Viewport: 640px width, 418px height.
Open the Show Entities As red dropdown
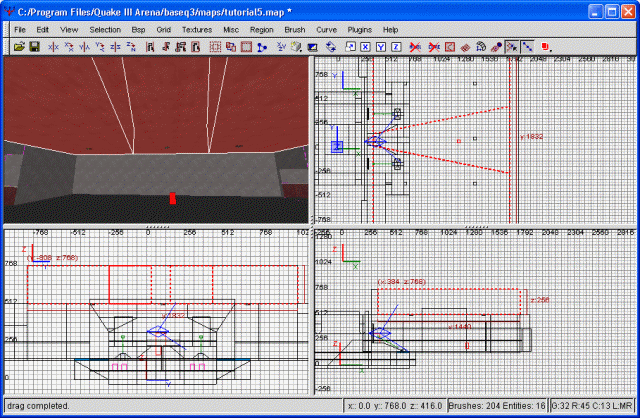pos(546,47)
